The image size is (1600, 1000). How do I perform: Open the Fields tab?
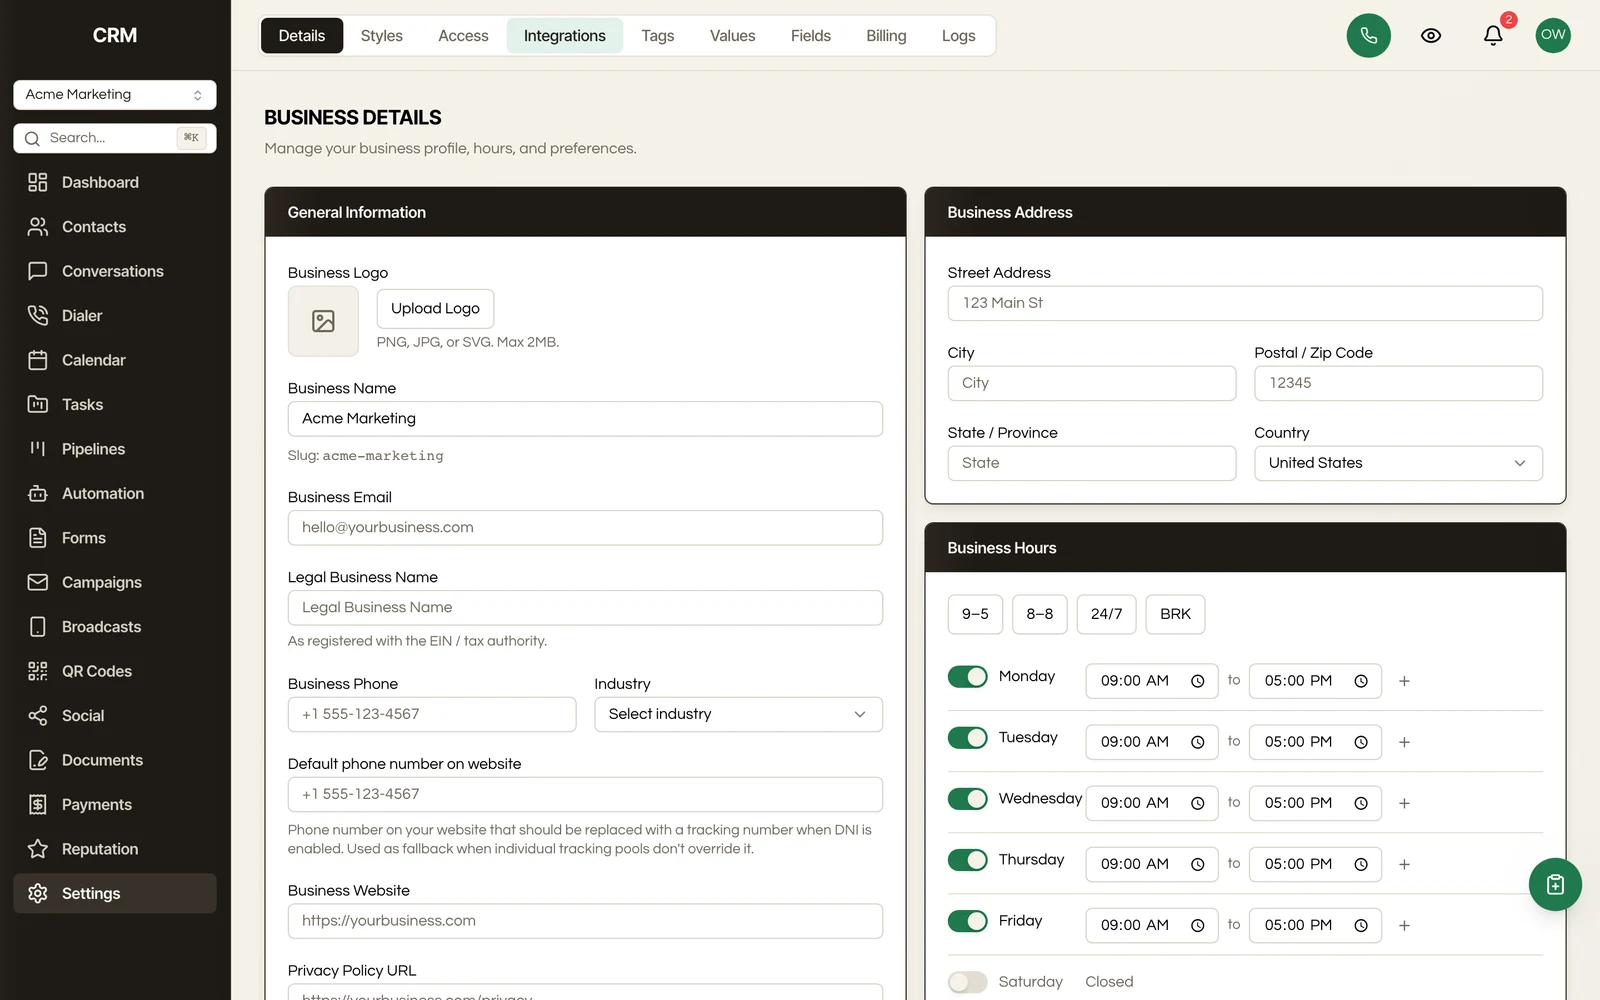pyautogui.click(x=810, y=36)
